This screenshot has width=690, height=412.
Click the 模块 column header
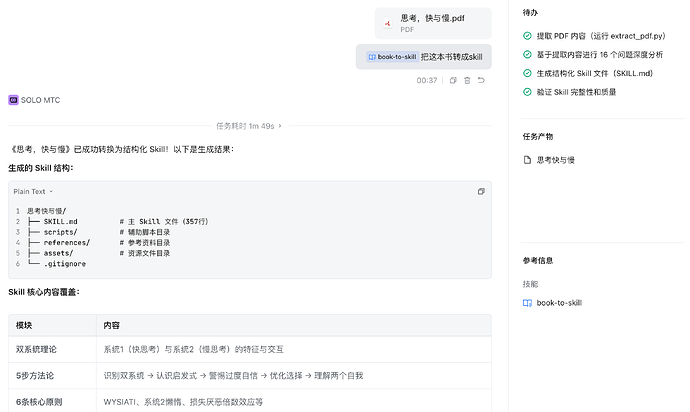click(52, 325)
